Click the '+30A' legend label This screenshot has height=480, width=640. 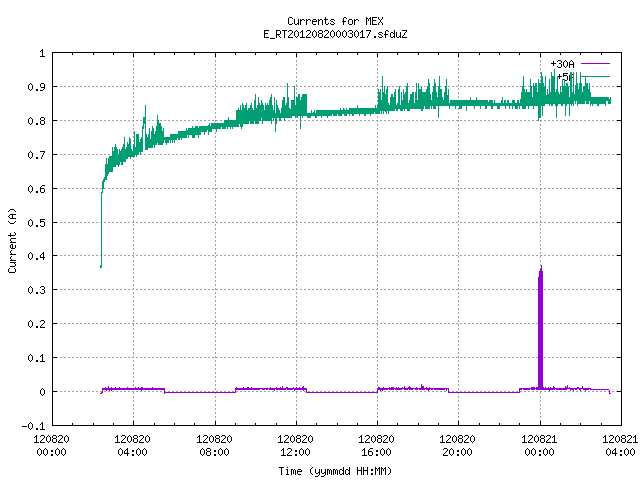[562, 64]
